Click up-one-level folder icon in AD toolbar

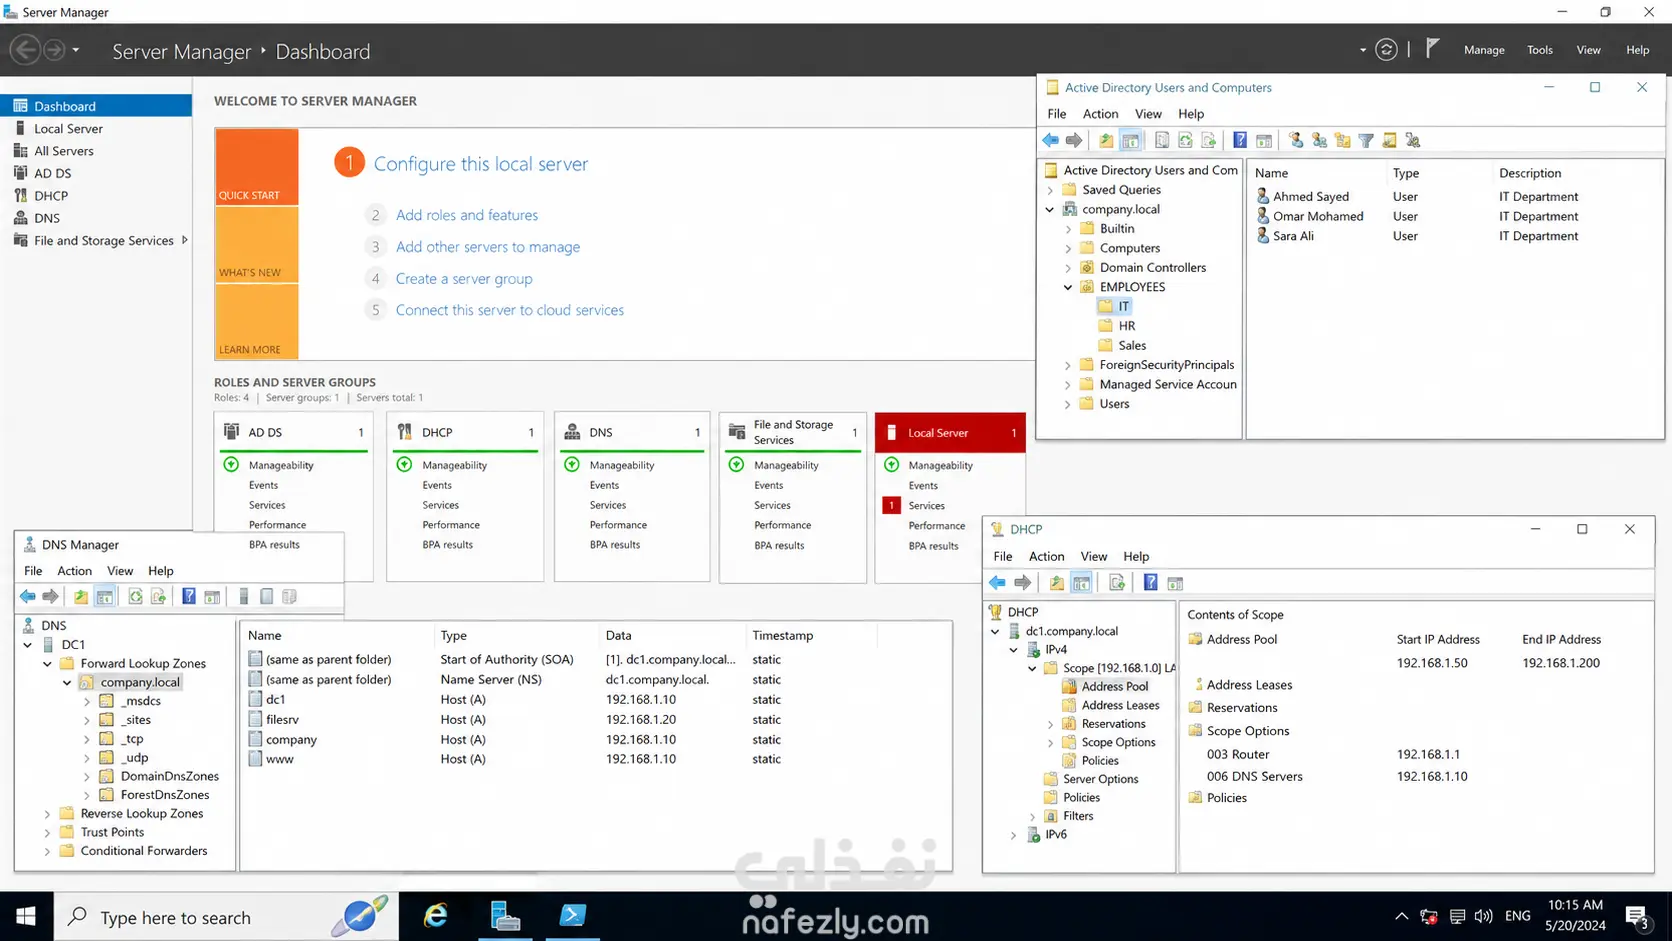[x=1106, y=141]
